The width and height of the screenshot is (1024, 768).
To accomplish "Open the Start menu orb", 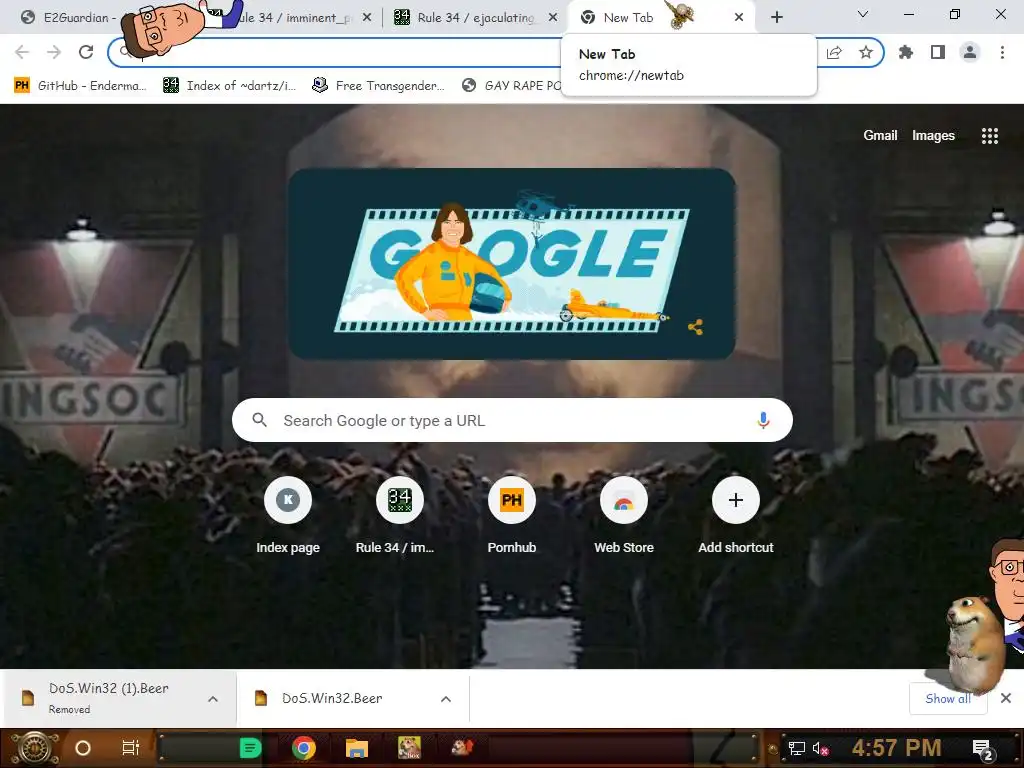I will [x=35, y=748].
